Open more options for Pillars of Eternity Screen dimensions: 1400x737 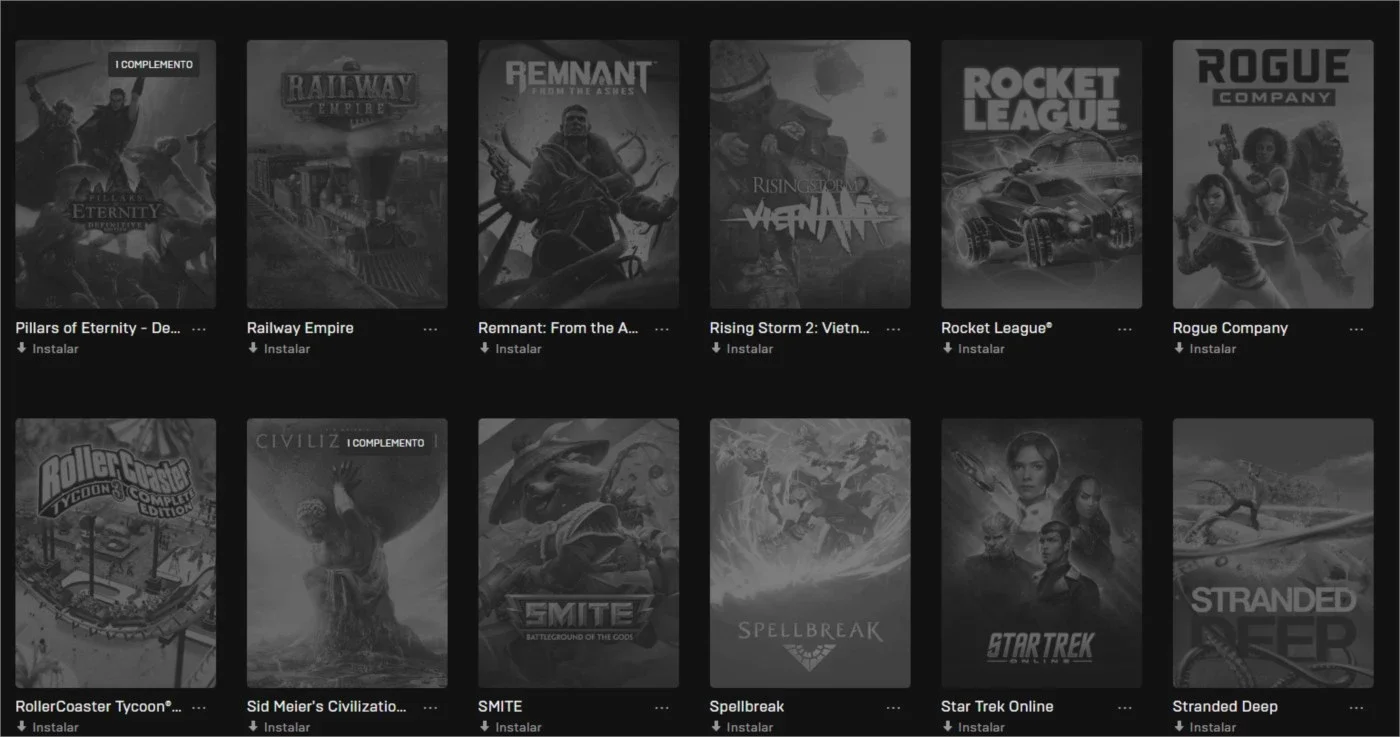199,329
